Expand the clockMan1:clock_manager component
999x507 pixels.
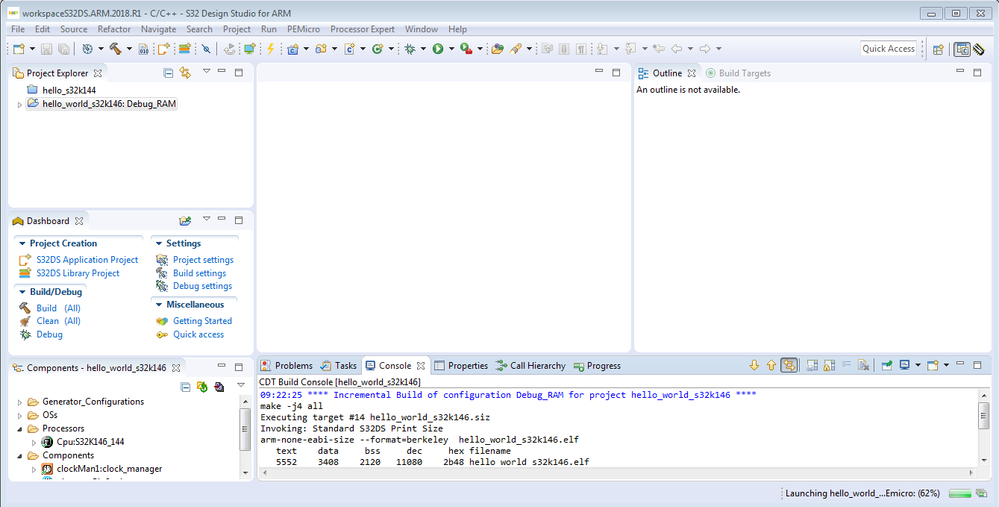pos(34,469)
